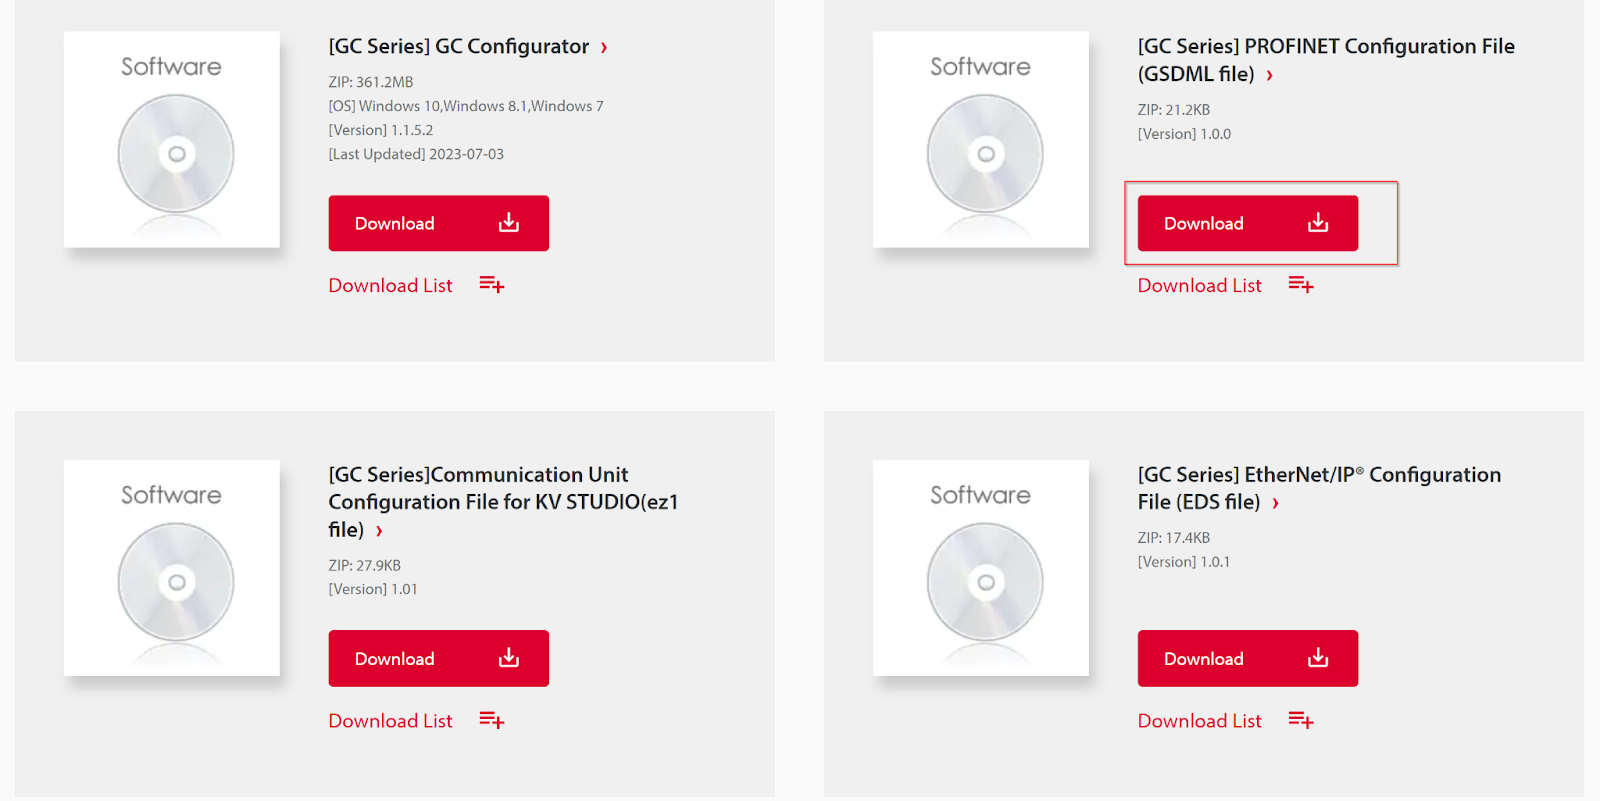Click Software disc thumbnail for KV STUDIO ez1 file
The image size is (1600, 801).
pyautogui.click(x=172, y=568)
